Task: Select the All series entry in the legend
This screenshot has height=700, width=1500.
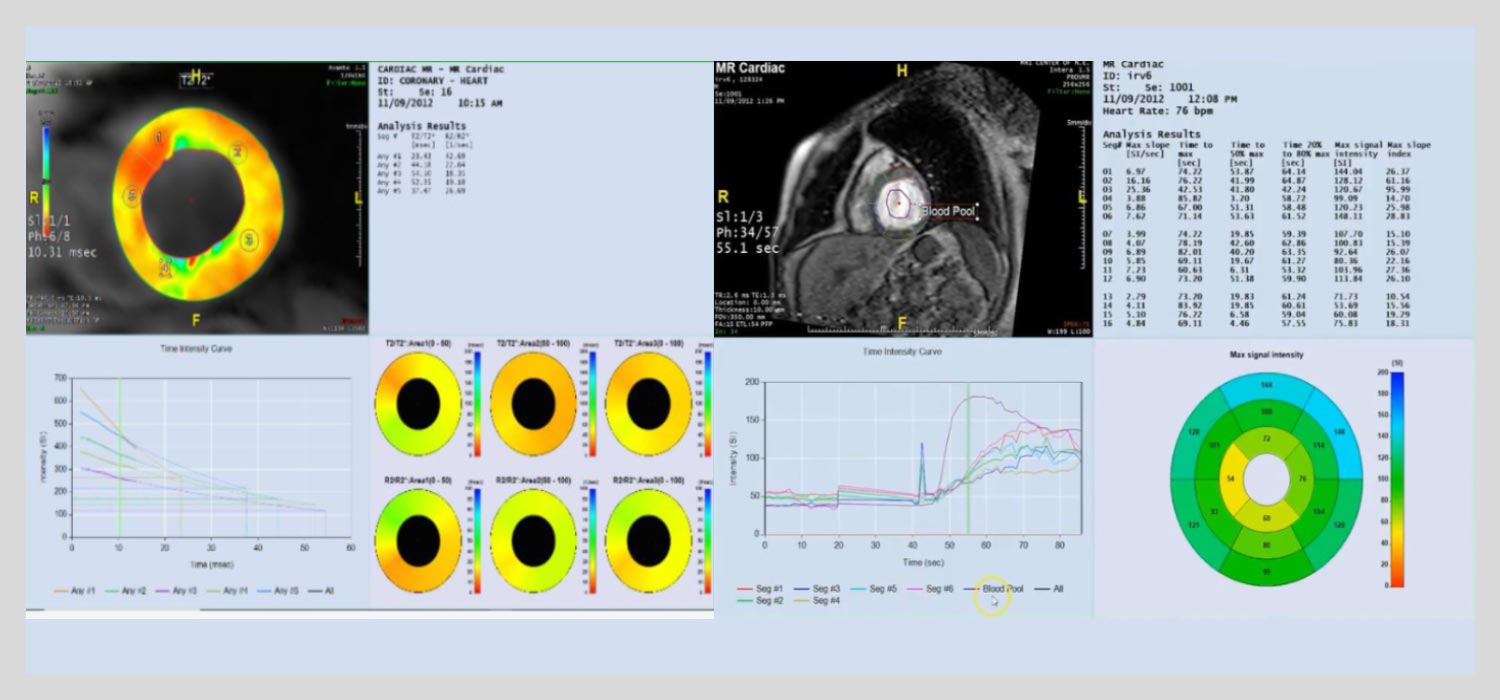Action: [1056, 589]
